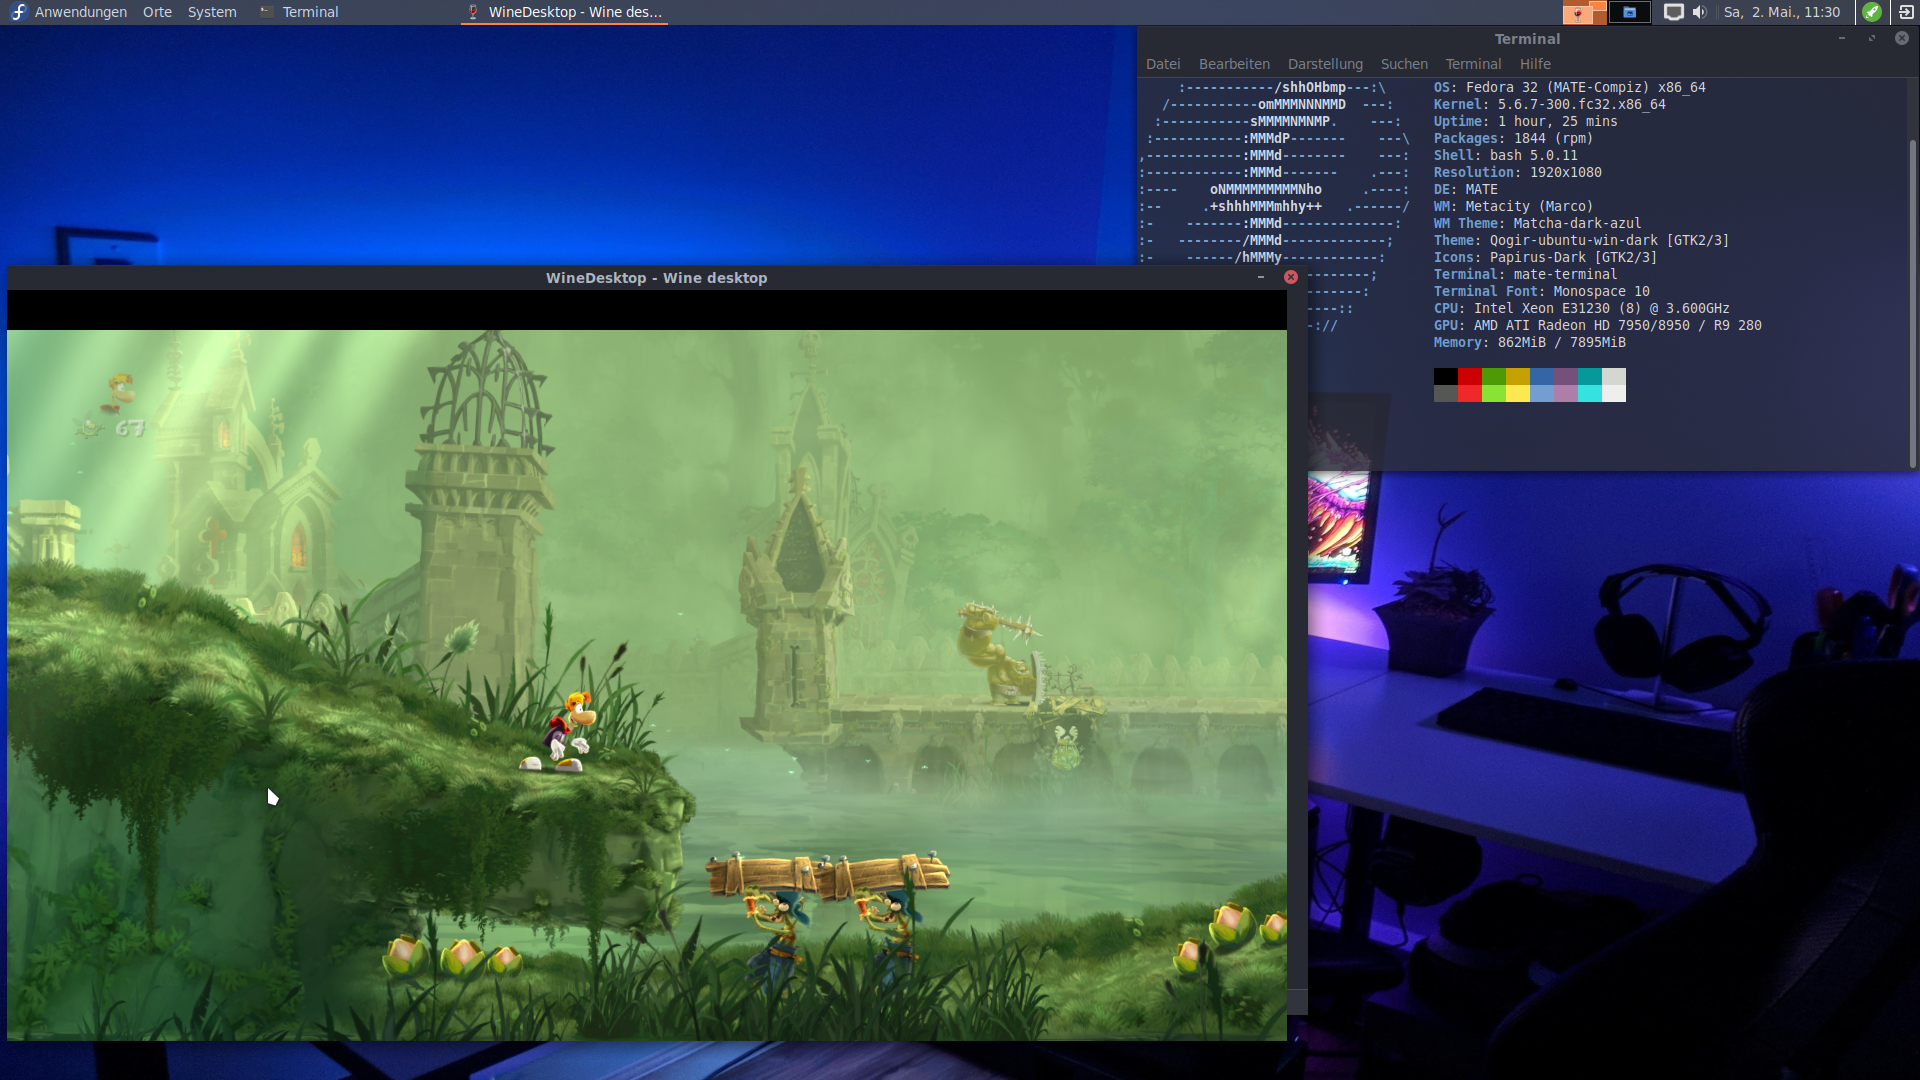This screenshot has width=1920, height=1080.
Task: Click the red swatch in neofetch palette
Action: point(1469,377)
